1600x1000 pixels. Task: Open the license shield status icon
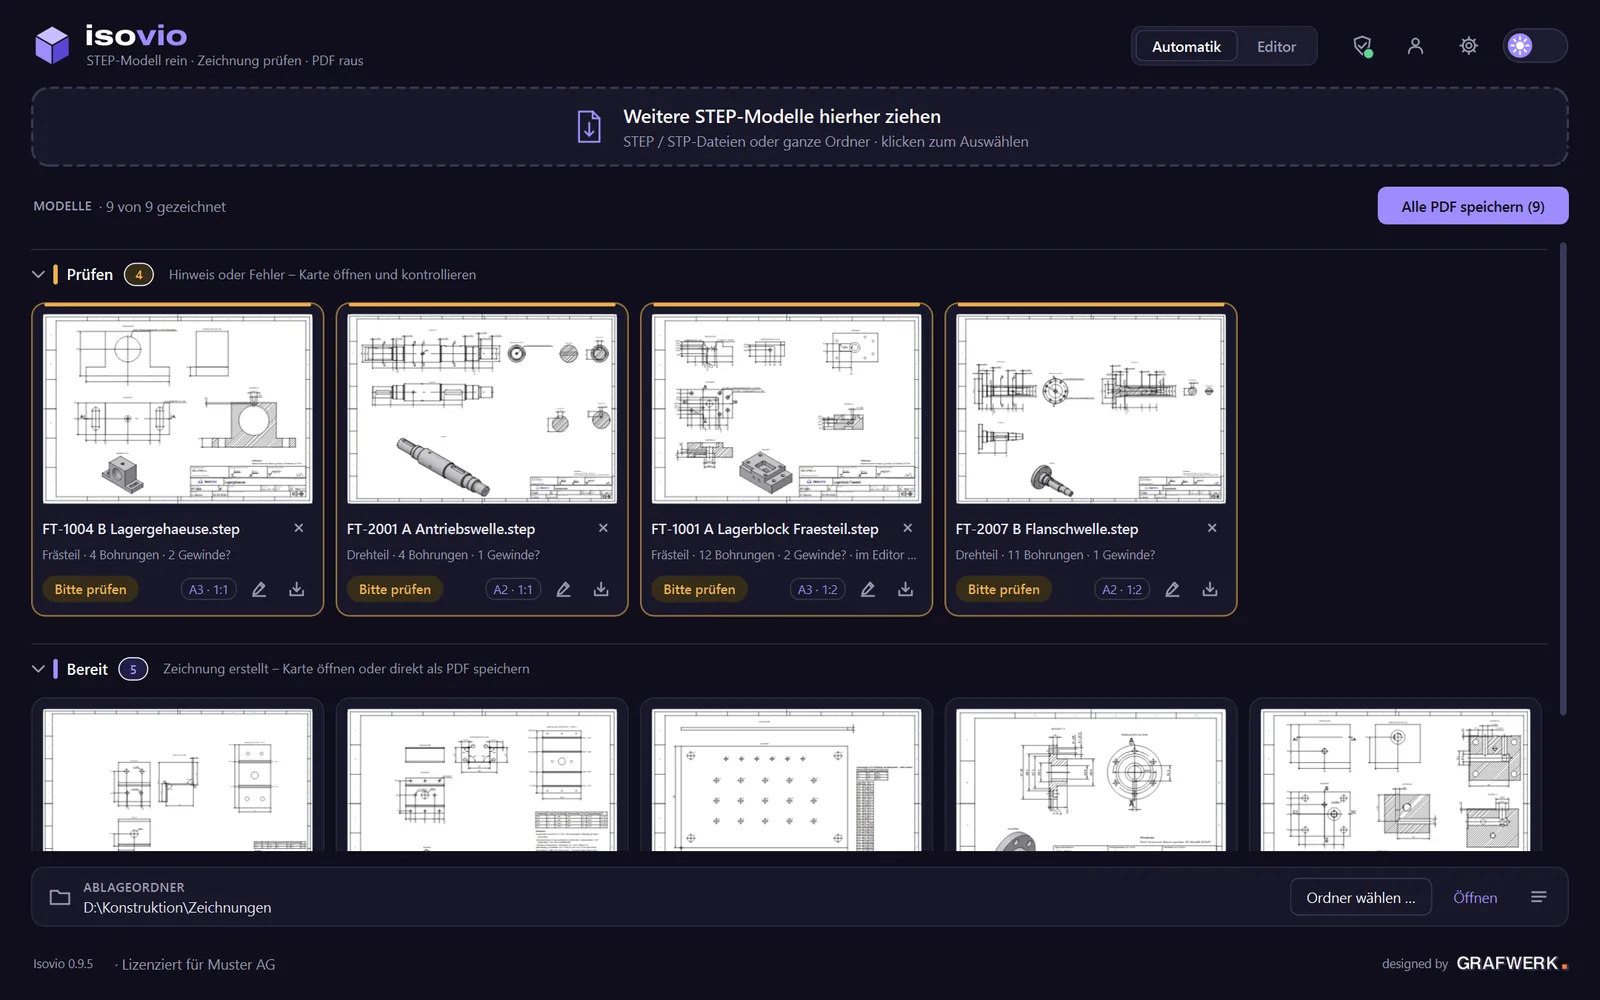click(x=1362, y=46)
